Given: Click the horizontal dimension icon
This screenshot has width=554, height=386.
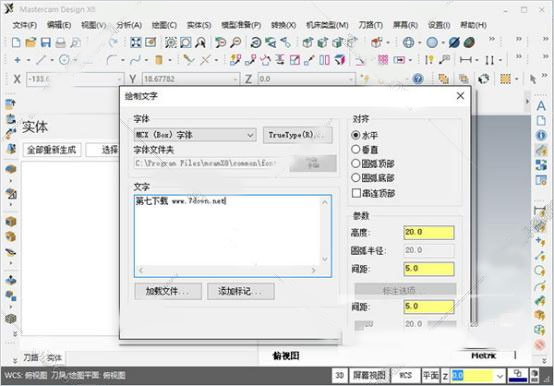Looking at the screenshot, I should 466,60.
